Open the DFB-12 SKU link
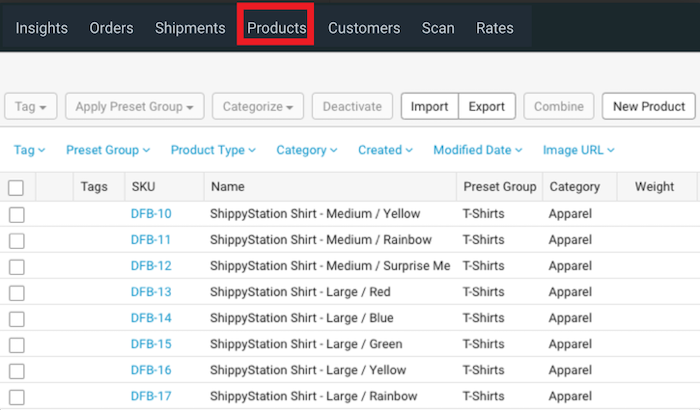The image size is (700, 410). 151,266
